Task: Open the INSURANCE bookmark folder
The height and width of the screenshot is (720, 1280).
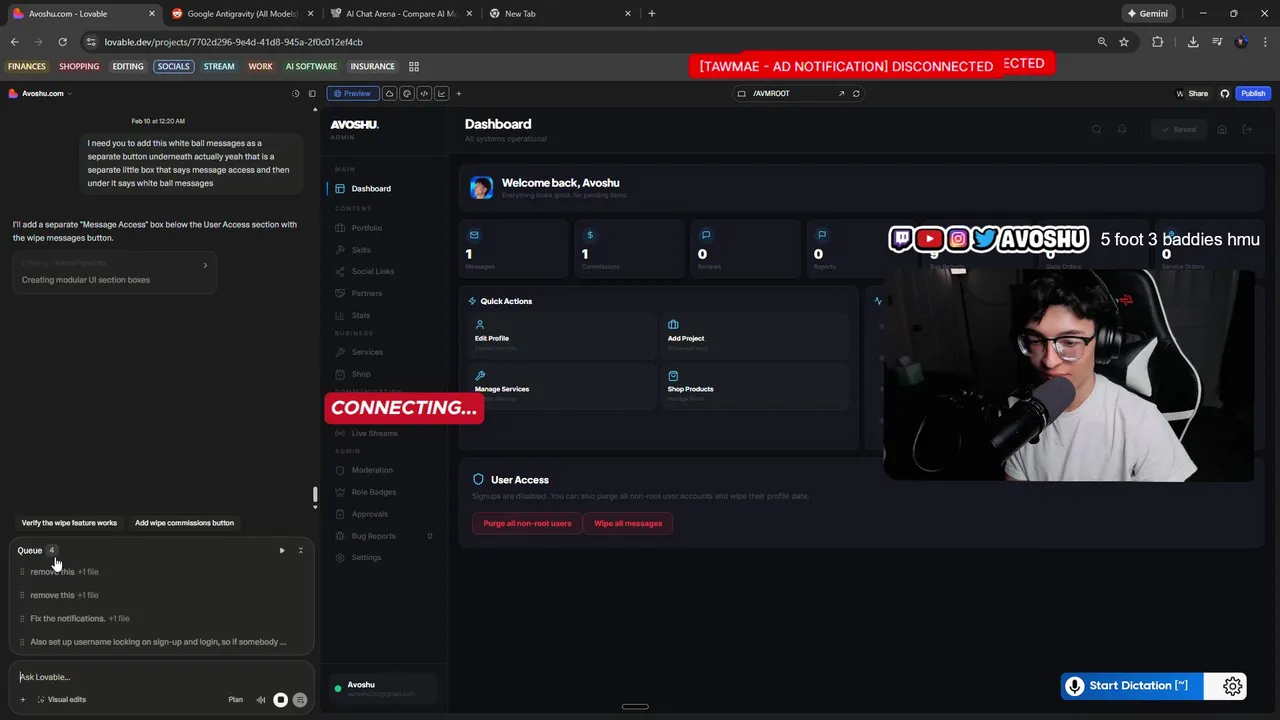Action: tap(372, 66)
